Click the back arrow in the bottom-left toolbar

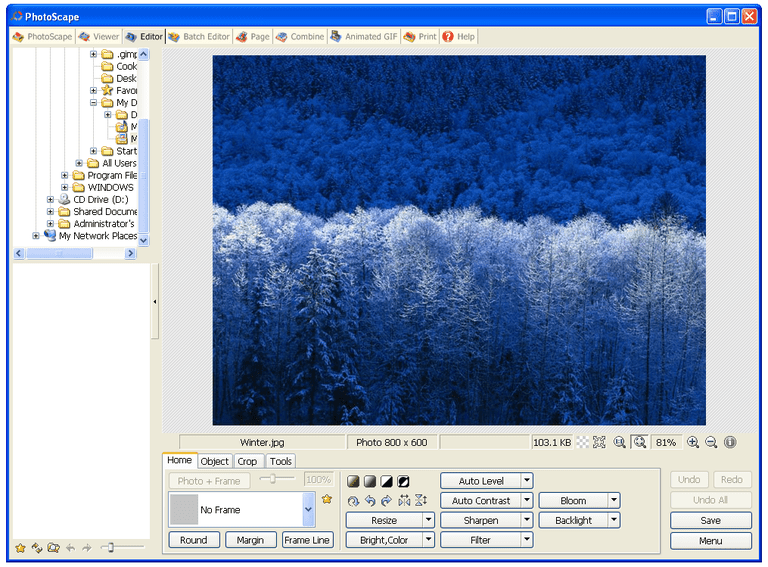71,548
